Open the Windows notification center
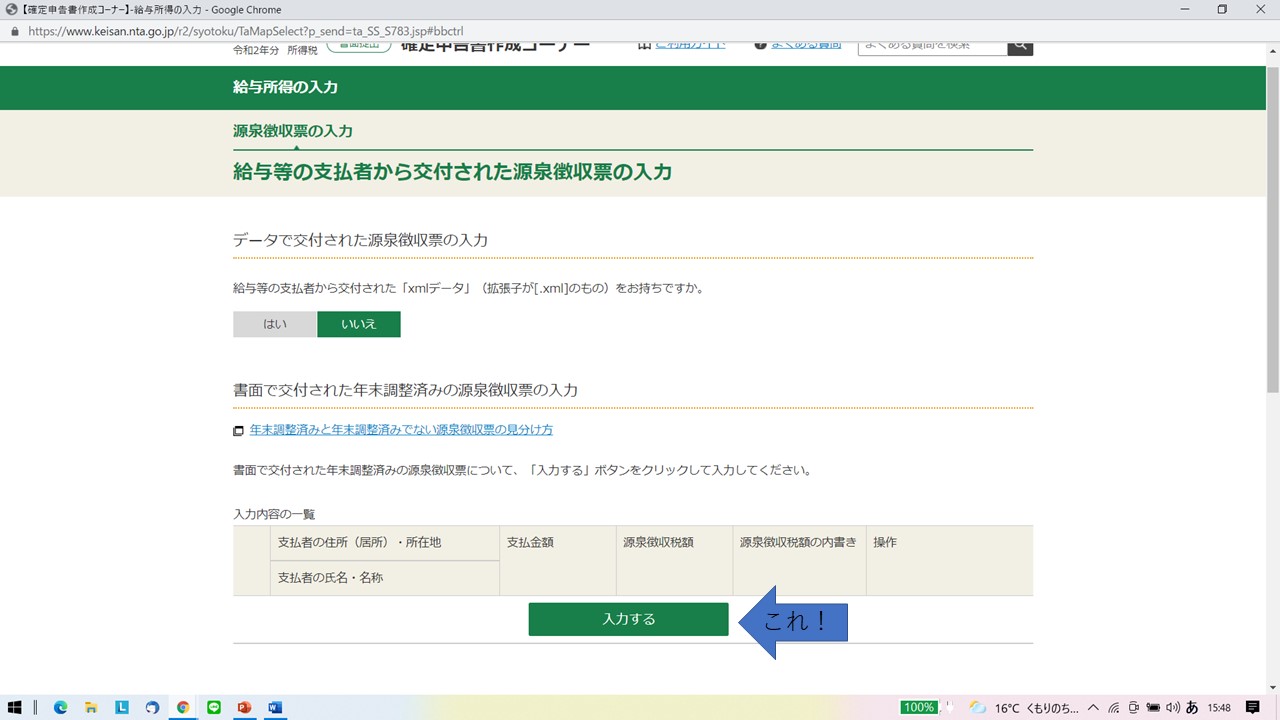 [1253, 708]
